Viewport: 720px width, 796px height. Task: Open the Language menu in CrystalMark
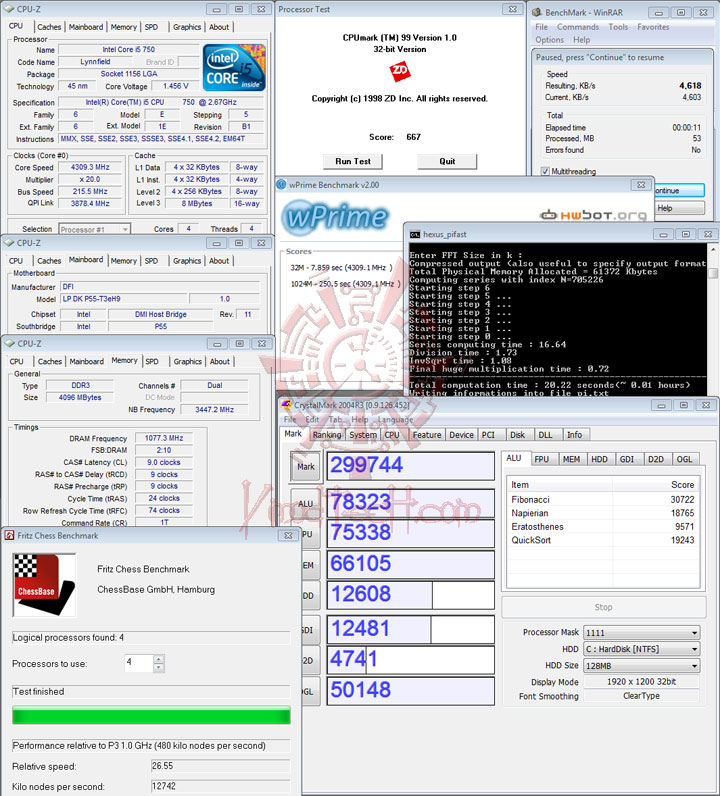coord(395,419)
